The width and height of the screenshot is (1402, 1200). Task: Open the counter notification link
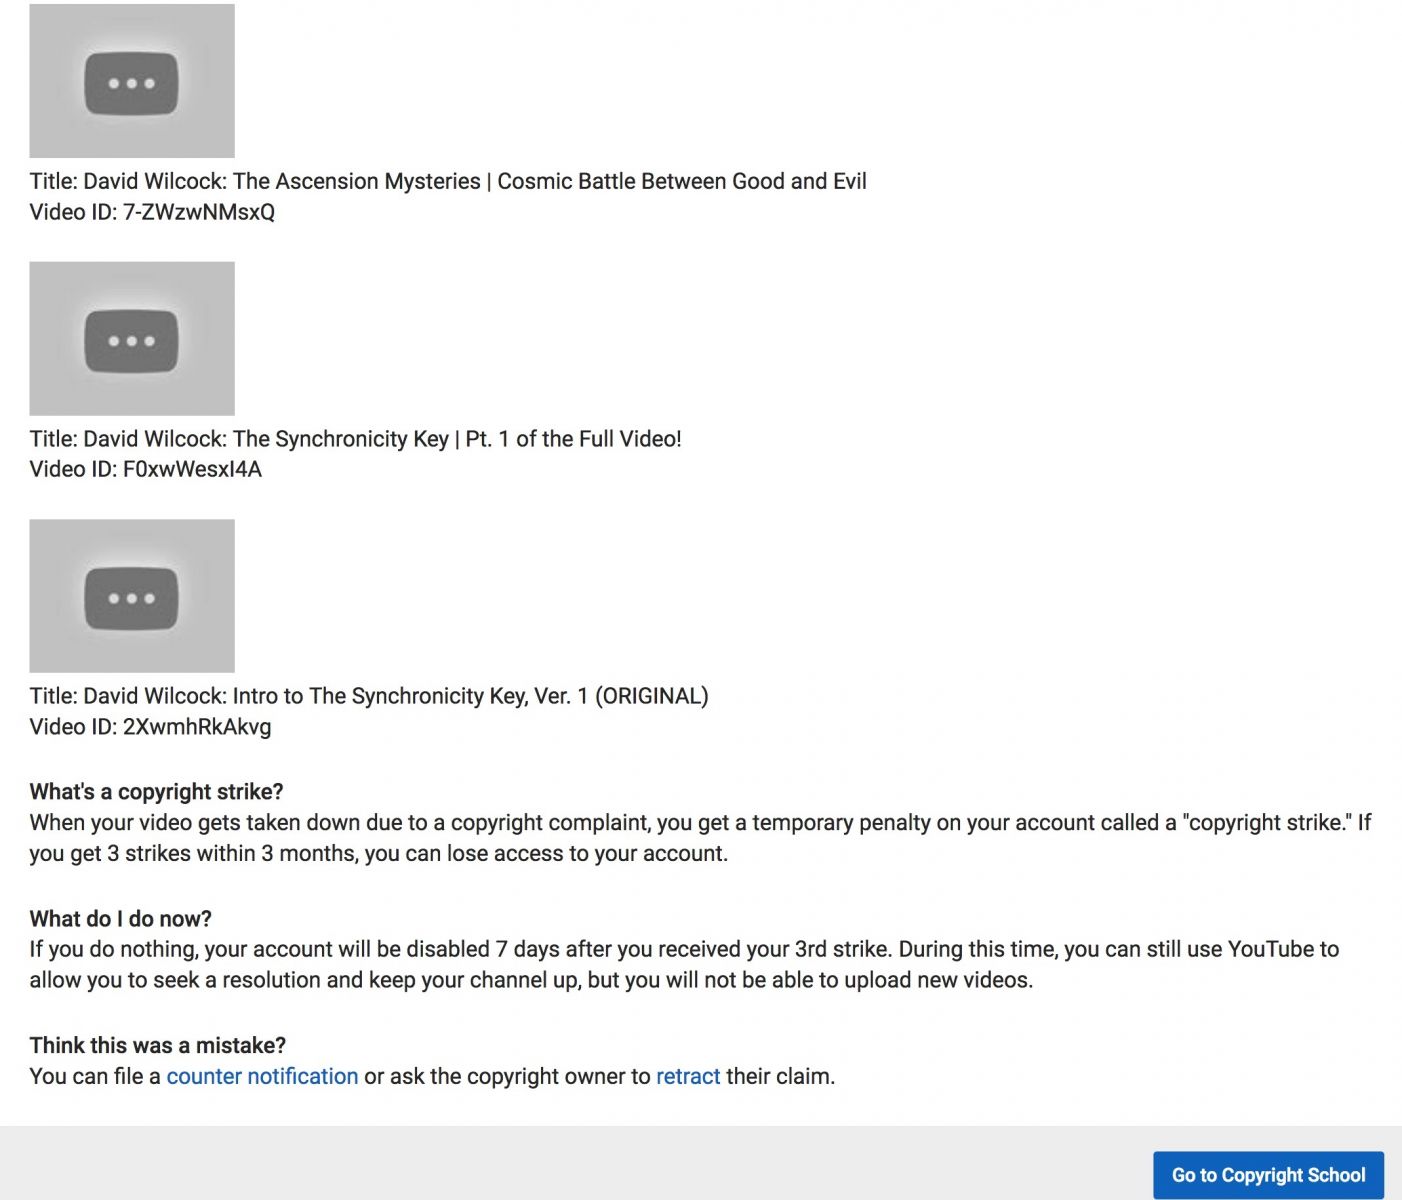(x=262, y=1076)
